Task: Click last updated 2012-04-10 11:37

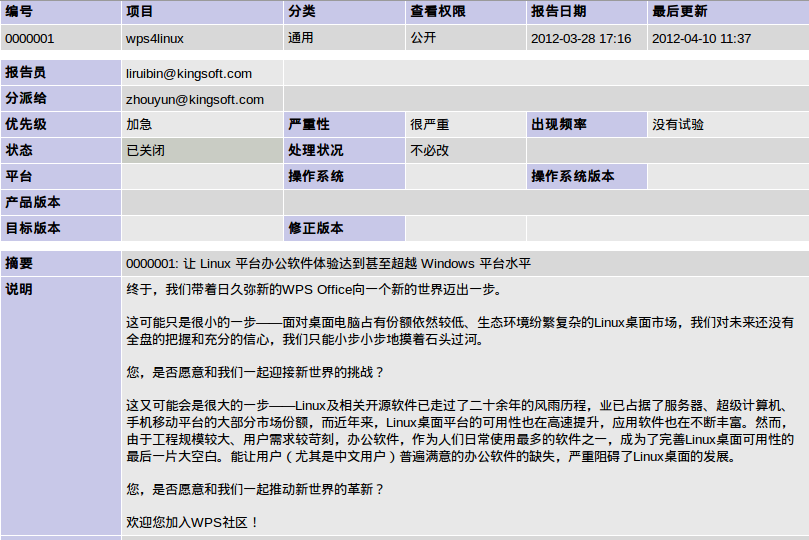Action: pos(701,39)
